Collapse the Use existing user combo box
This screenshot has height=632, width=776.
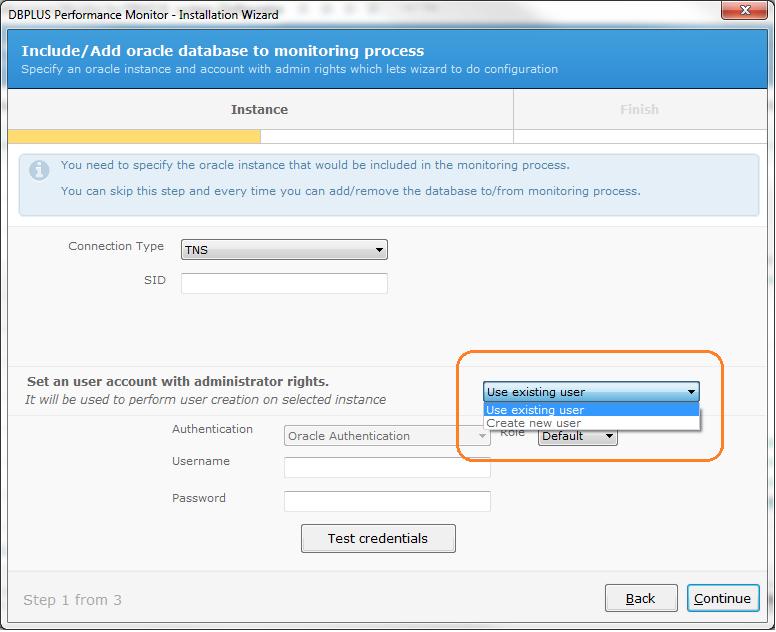[591, 391]
